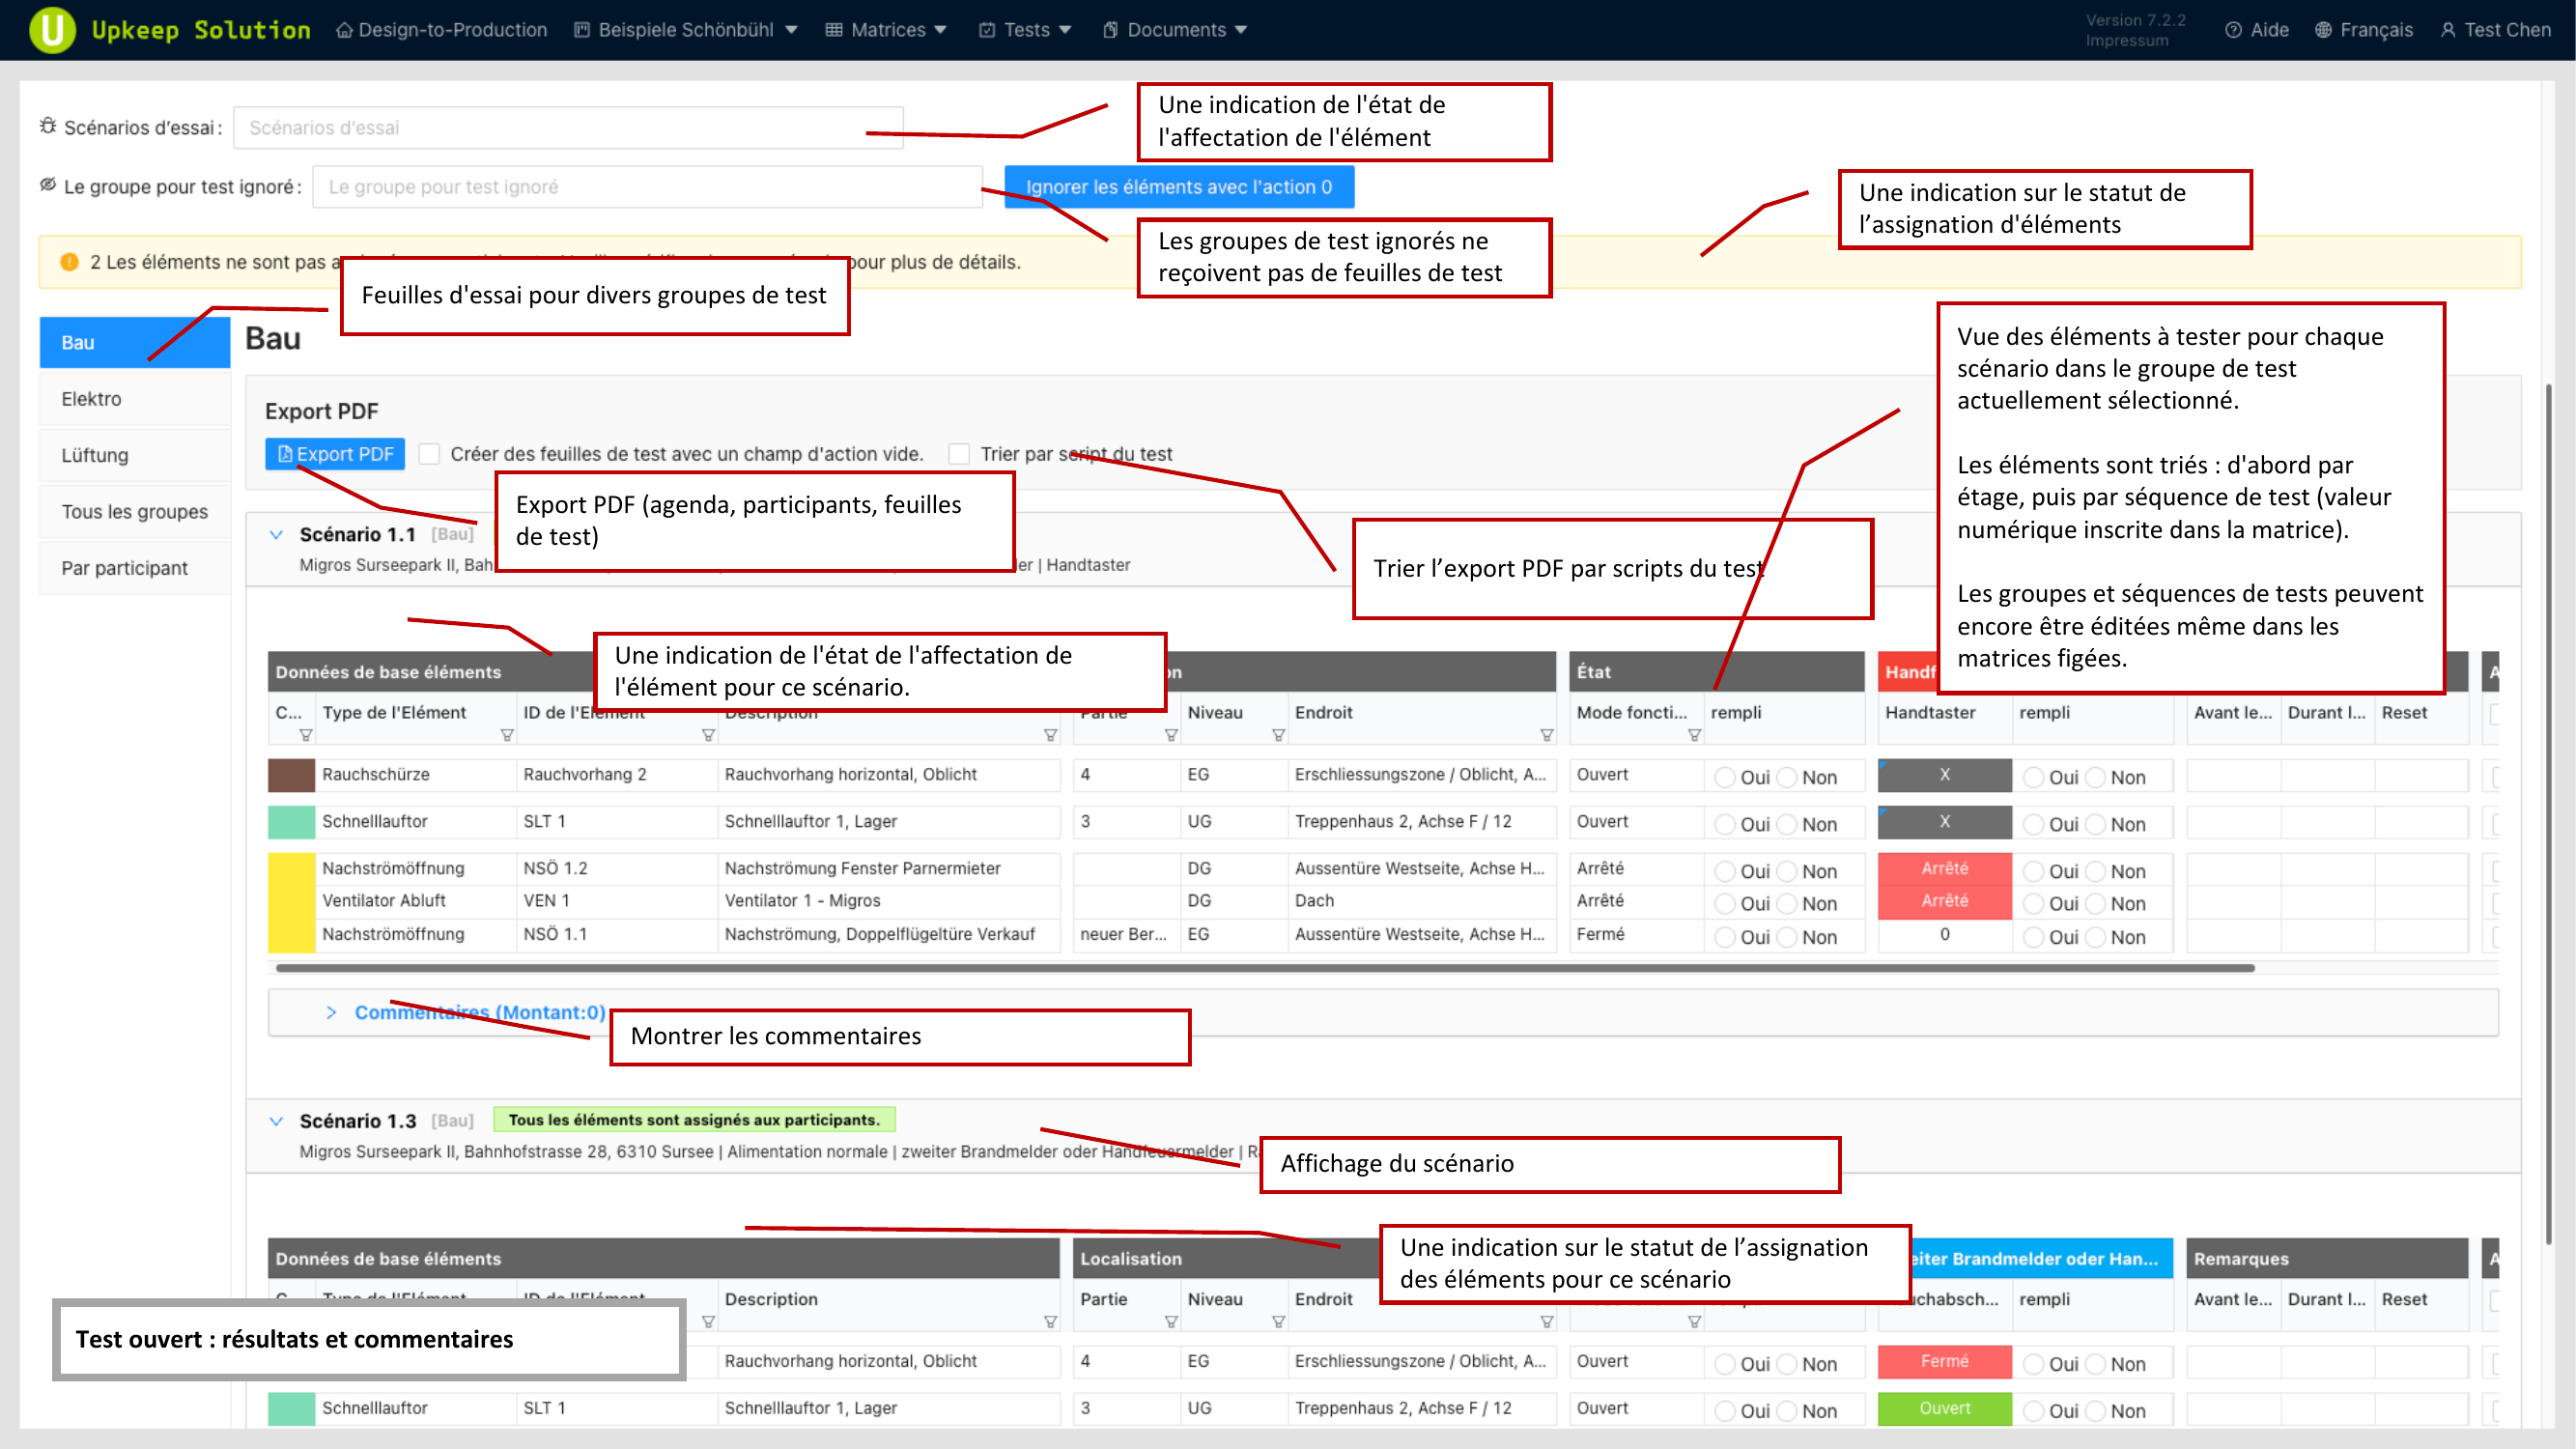The width and height of the screenshot is (2576, 1449).
Task: Enable empty action field test sheets checkbox
Action: click(x=430, y=454)
